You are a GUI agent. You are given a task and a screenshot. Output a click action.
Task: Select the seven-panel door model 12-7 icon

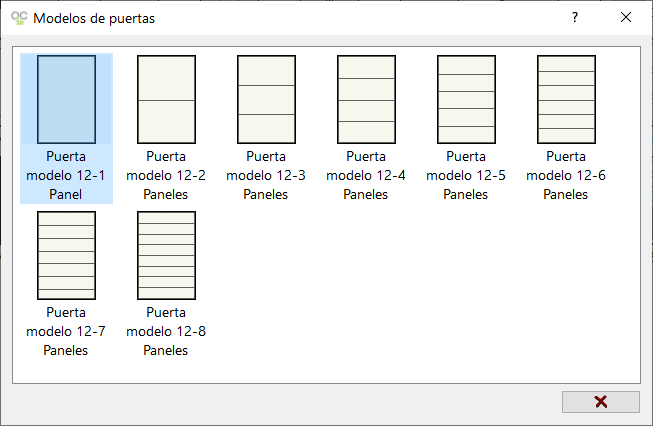pyautogui.click(x=67, y=255)
